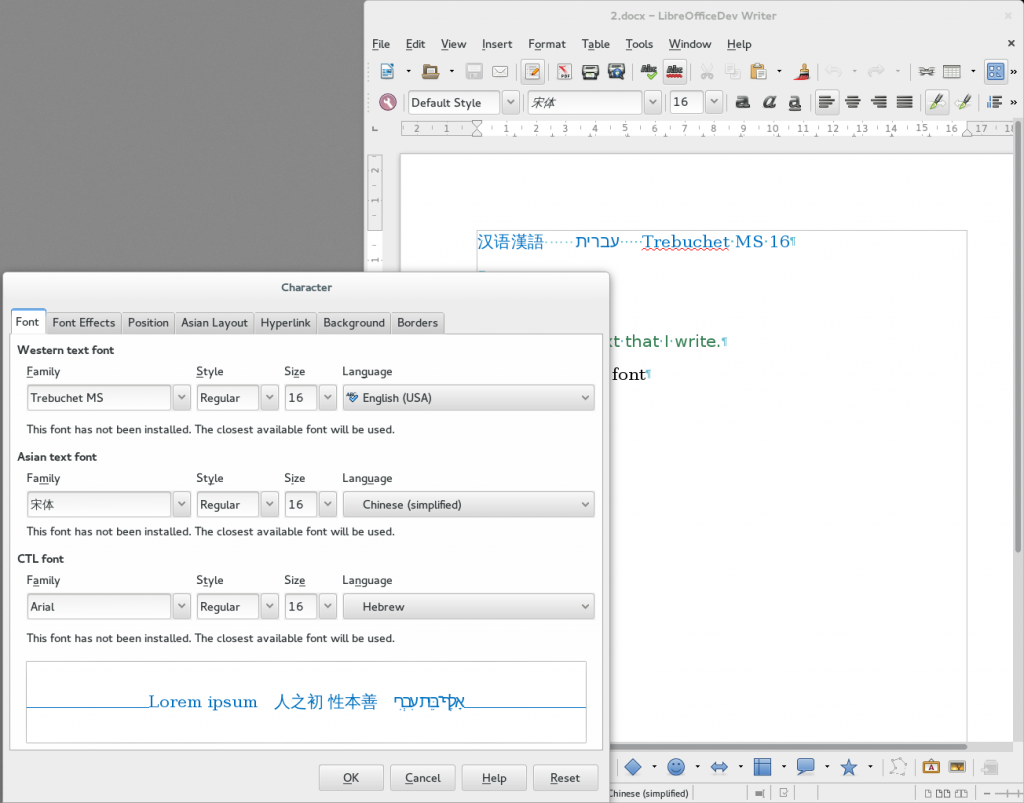Viewport: 1024px width, 803px height.
Task: Click the Right-To-Left text direction icon
Action: coord(963,102)
